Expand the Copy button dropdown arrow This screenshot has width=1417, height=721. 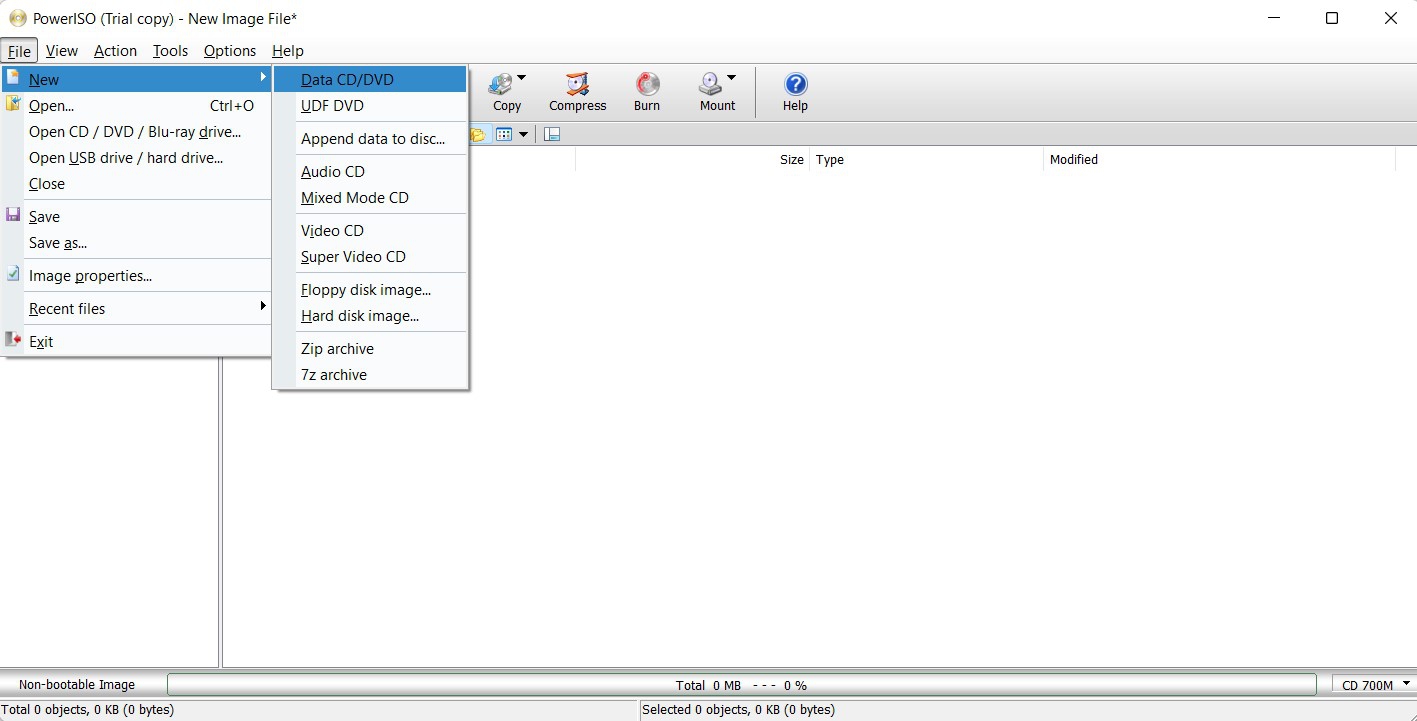tap(522, 78)
